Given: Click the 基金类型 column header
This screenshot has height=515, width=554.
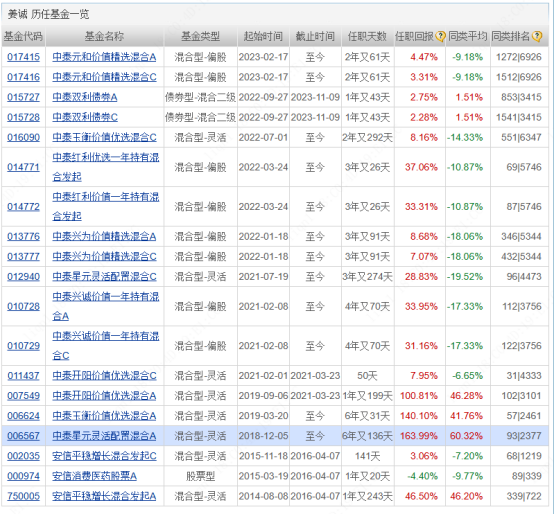Looking at the screenshot, I should (x=200, y=36).
